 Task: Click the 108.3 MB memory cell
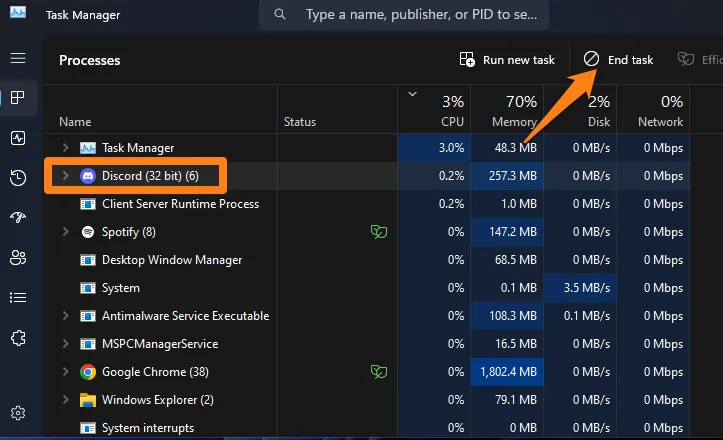[x=507, y=315]
